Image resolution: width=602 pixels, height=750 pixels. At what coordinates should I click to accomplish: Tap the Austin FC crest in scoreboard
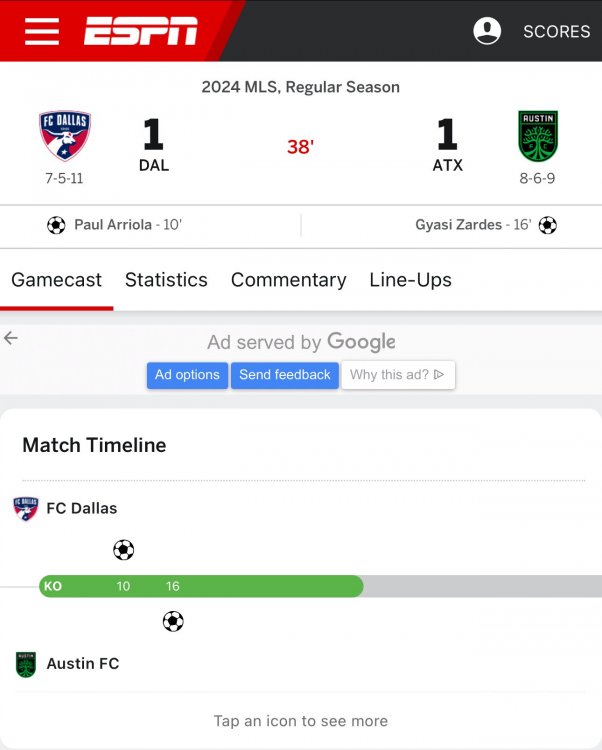pyautogui.click(x=538, y=137)
